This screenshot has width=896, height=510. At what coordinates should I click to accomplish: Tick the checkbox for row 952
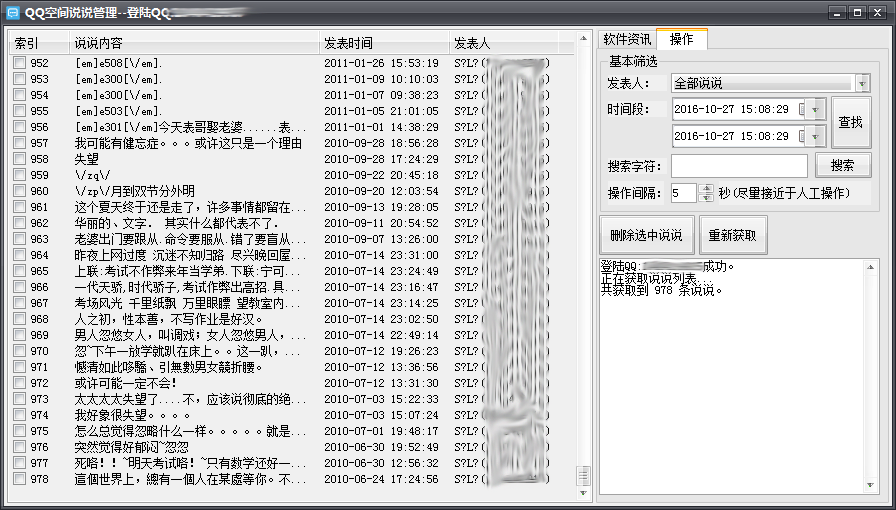[20, 63]
